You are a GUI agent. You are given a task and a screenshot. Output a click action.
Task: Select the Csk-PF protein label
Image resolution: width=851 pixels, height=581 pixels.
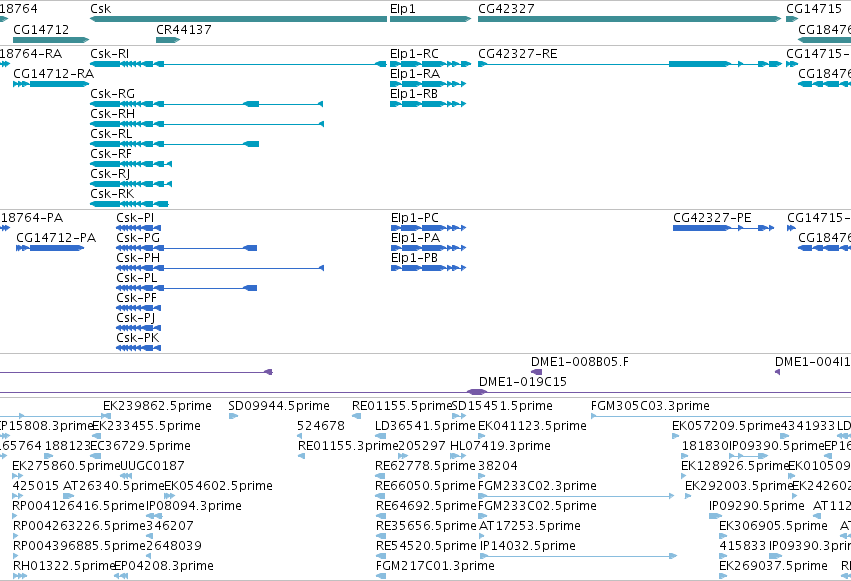[x=137, y=298]
